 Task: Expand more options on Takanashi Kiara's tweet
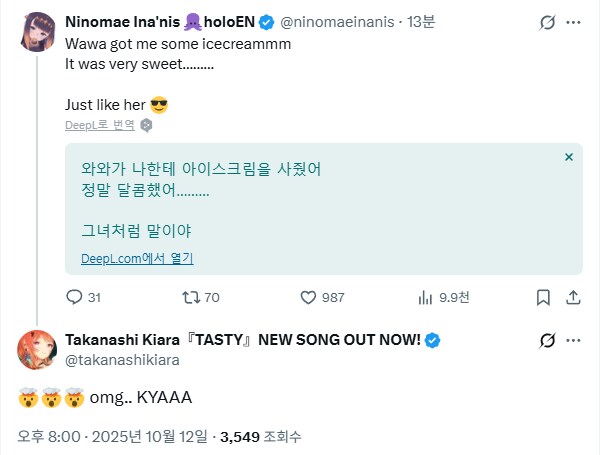tap(574, 341)
